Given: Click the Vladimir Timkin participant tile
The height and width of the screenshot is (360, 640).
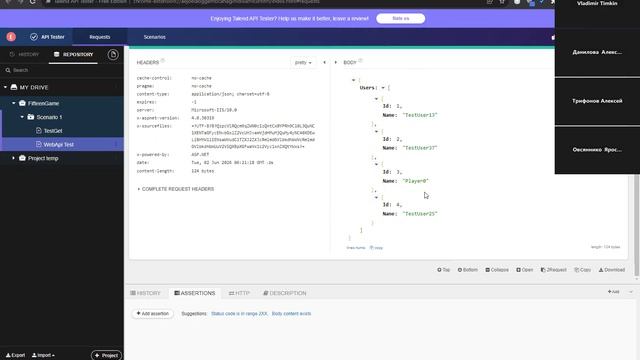Looking at the screenshot, I should [x=597, y=14].
